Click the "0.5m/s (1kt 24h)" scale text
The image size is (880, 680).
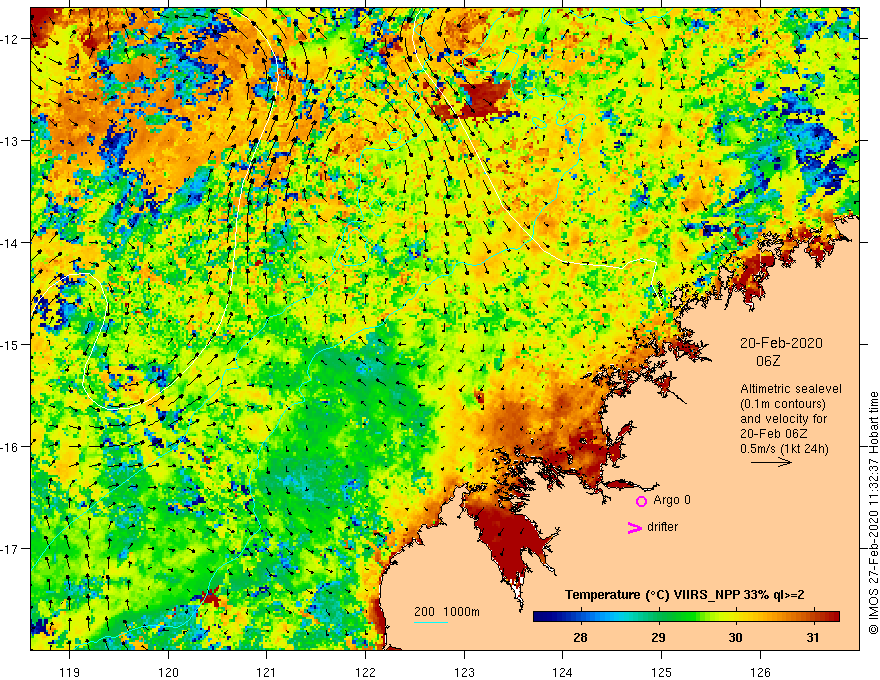[784, 449]
